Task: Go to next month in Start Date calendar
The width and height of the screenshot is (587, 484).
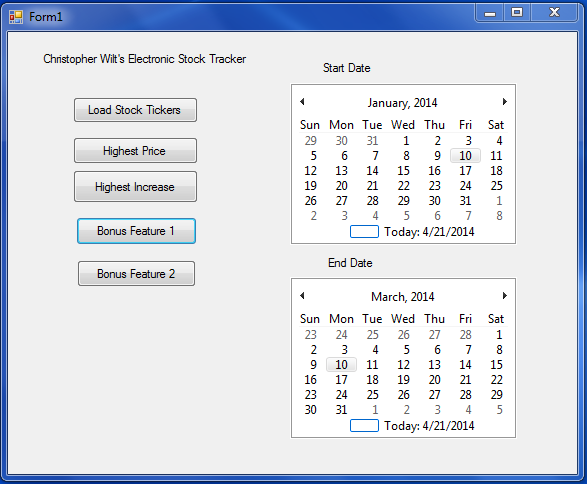Action: tap(504, 101)
